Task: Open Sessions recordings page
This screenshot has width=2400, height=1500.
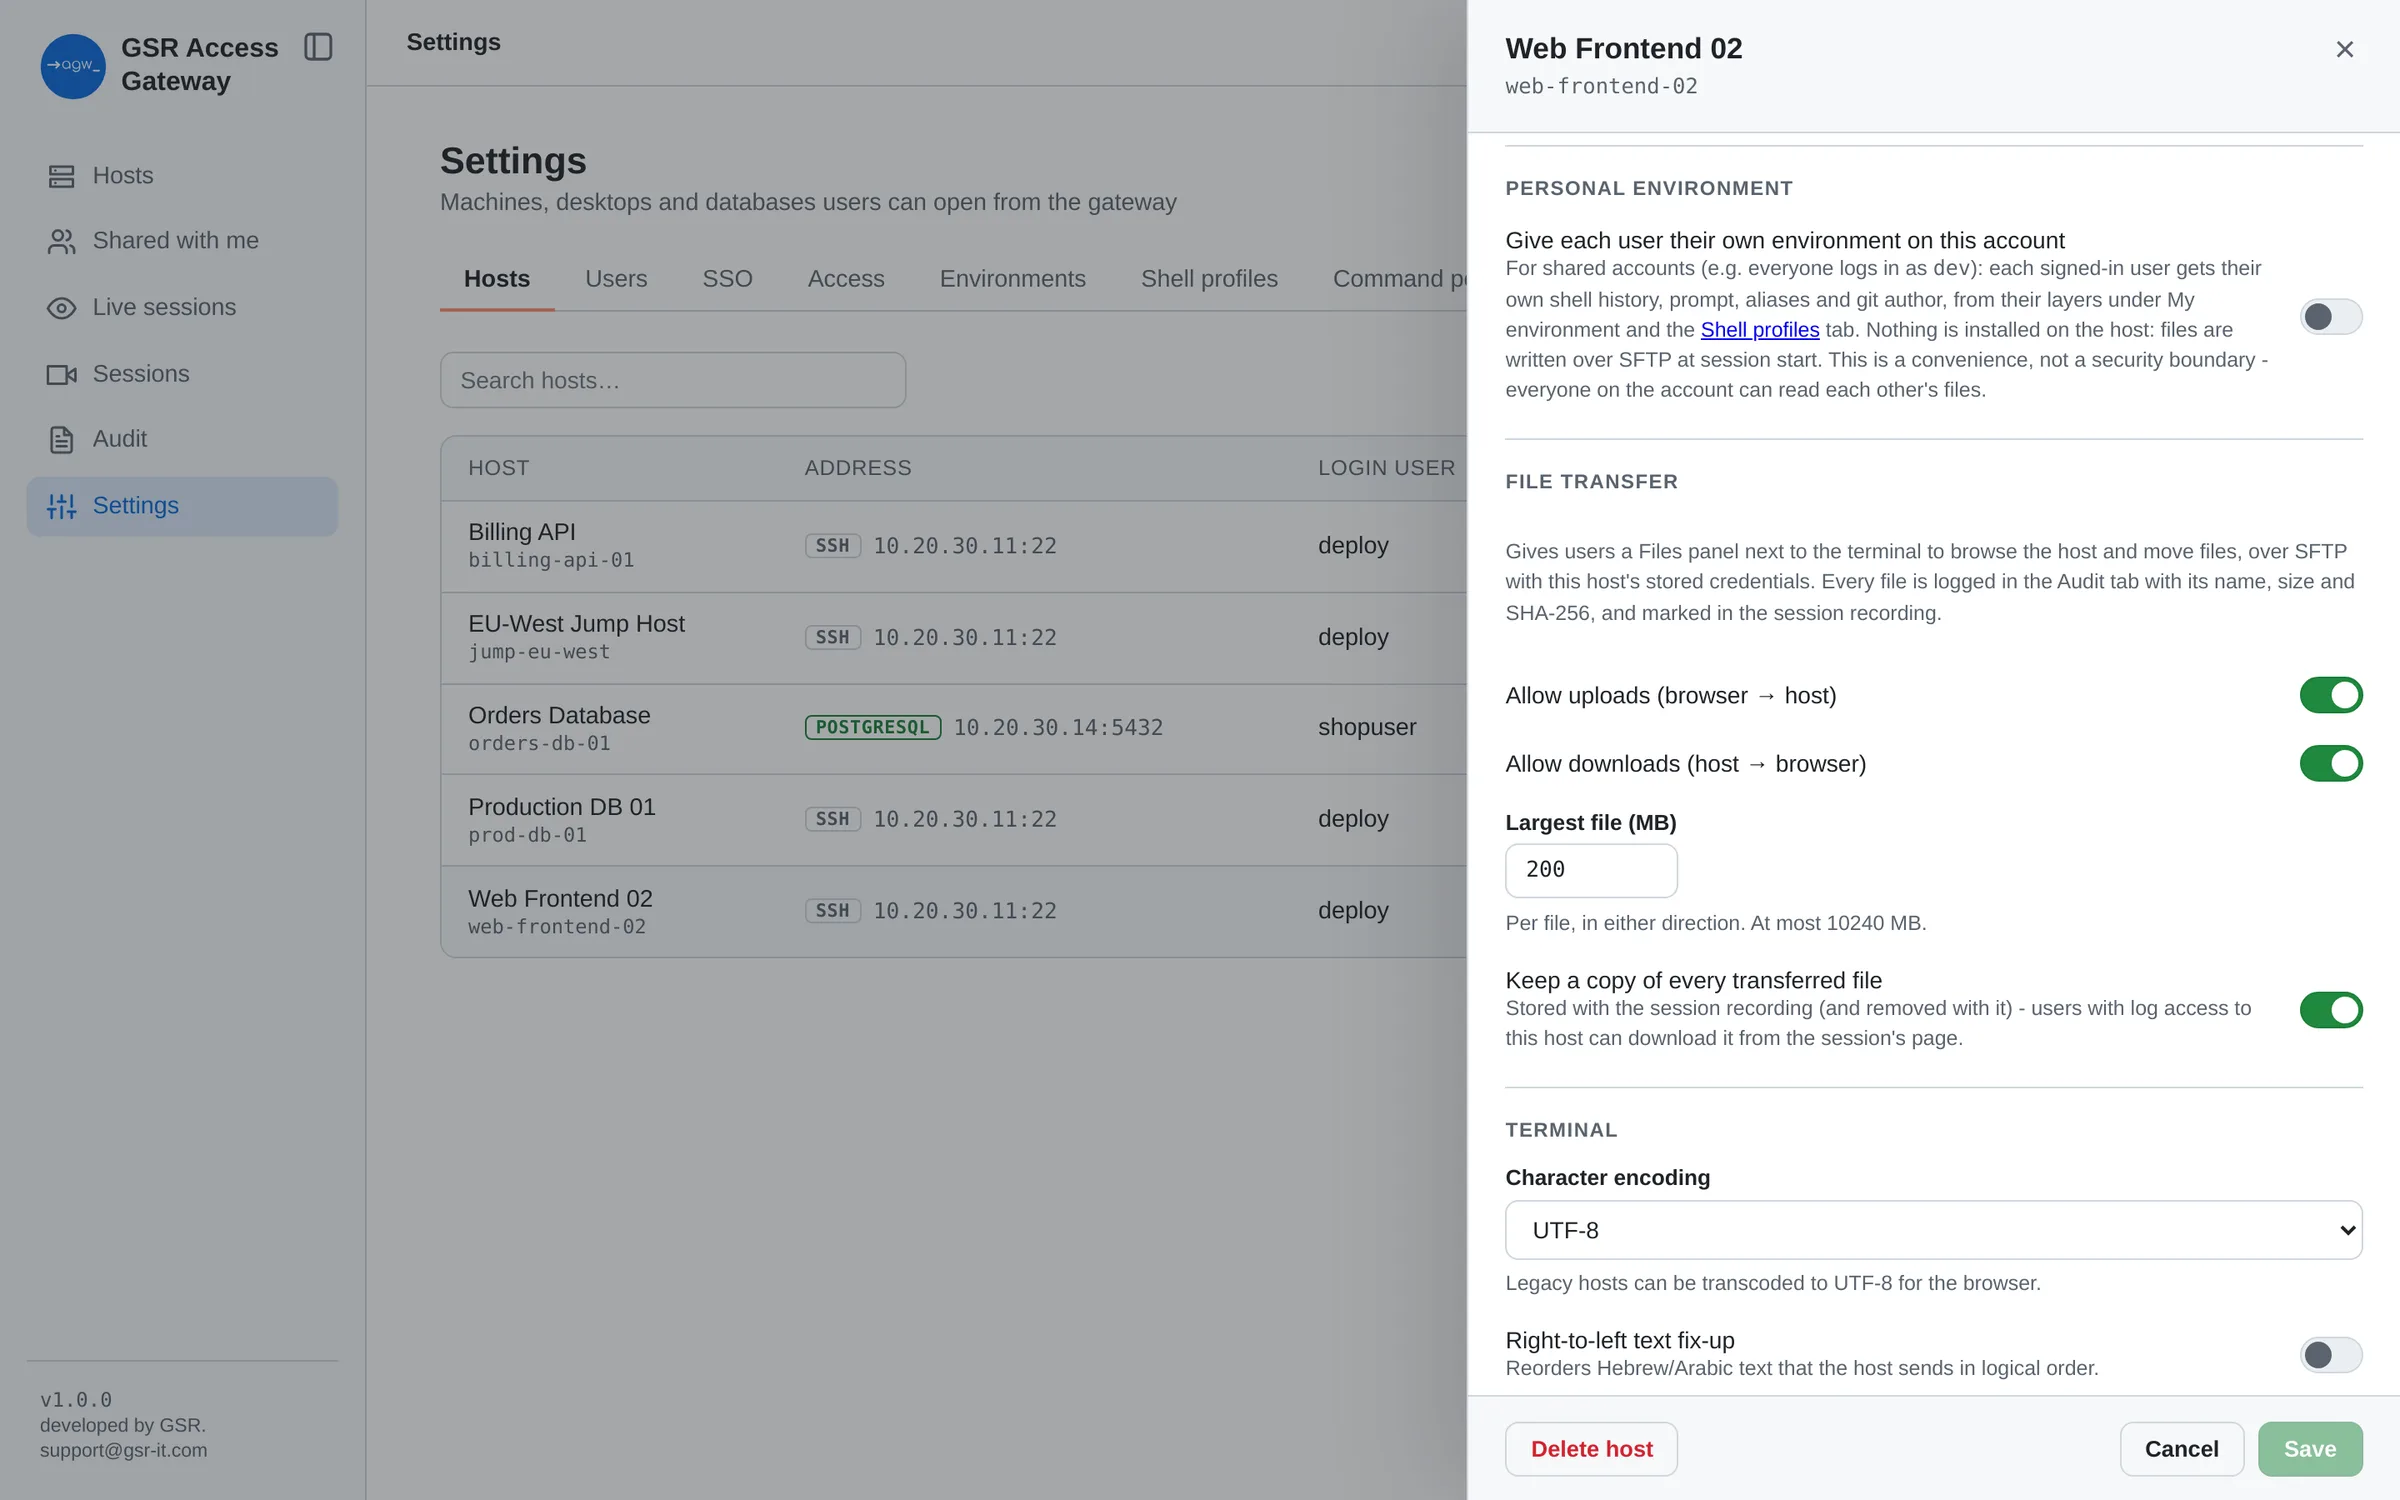Action: (182, 374)
